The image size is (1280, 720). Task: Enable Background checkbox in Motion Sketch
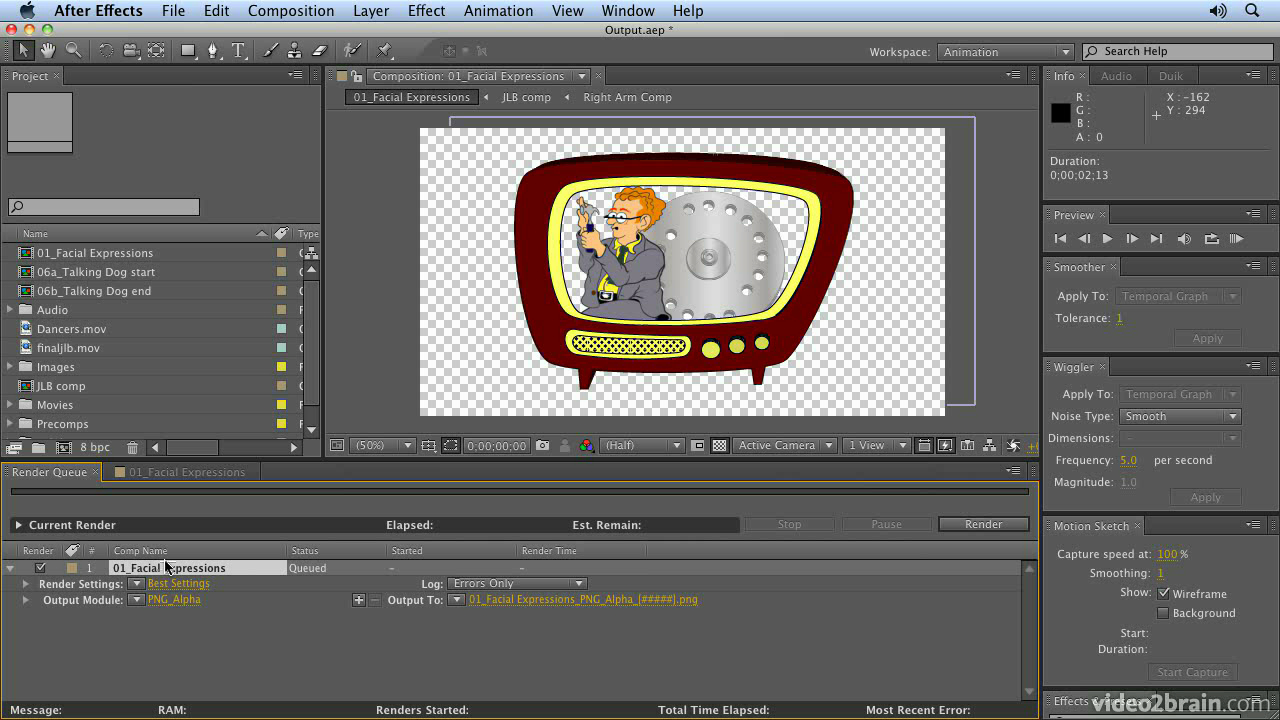coord(1163,613)
